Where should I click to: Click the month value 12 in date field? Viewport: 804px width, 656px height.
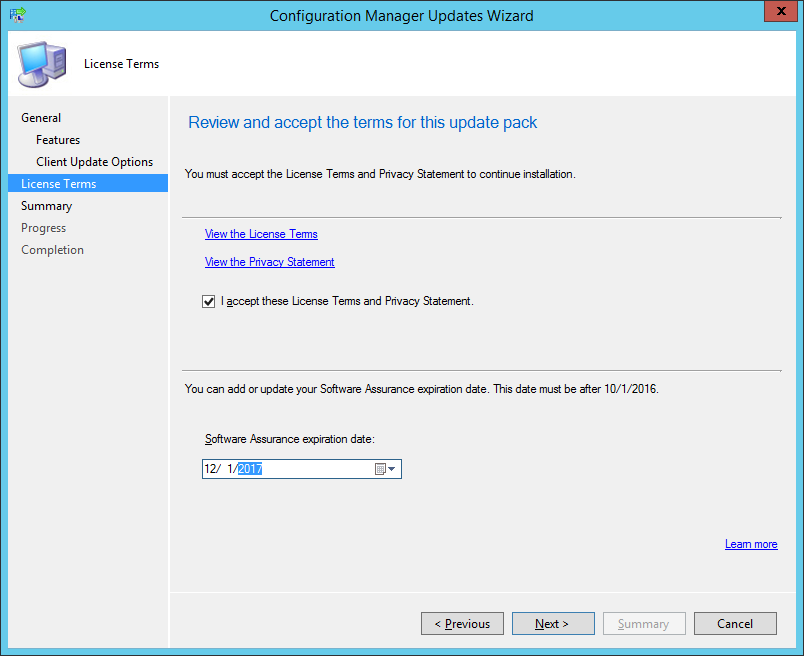[x=210, y=469]
